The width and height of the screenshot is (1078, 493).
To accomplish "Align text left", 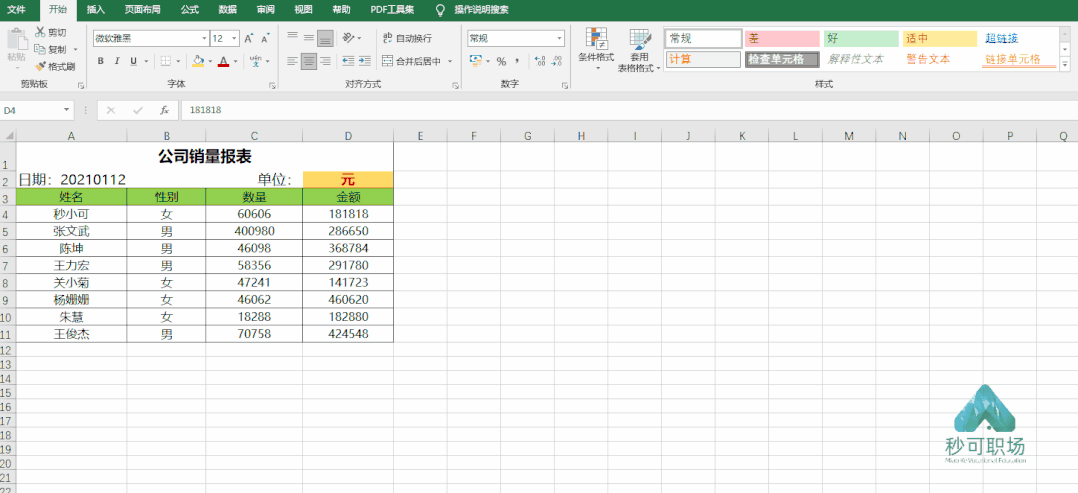I will (293, 61).
